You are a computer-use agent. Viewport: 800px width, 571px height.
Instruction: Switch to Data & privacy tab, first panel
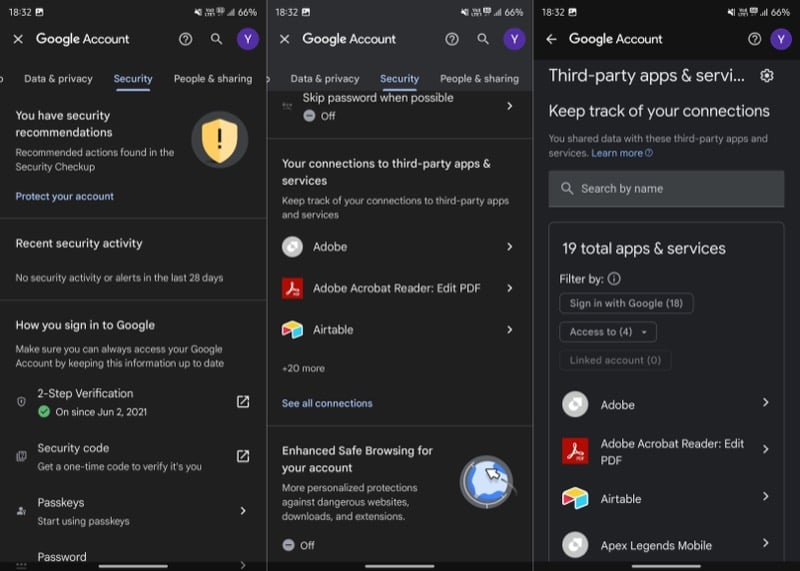click(x=58, y=79)
